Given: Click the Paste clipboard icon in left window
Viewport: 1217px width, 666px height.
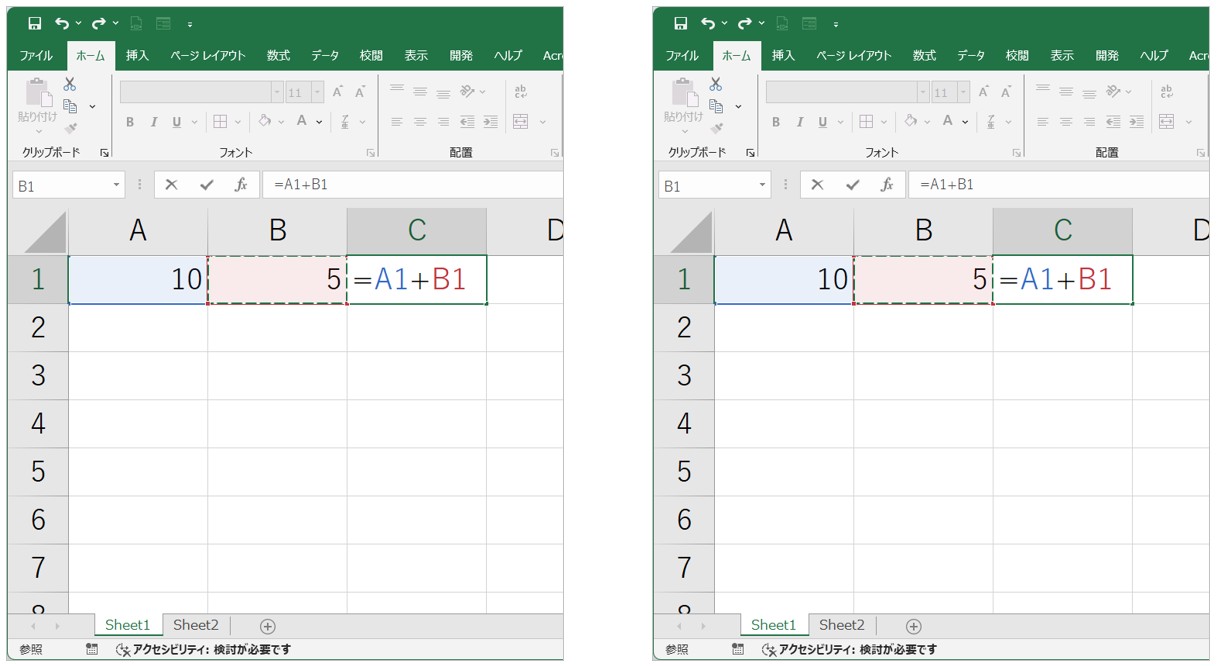Looking at the screenshot, I should 38,93.
